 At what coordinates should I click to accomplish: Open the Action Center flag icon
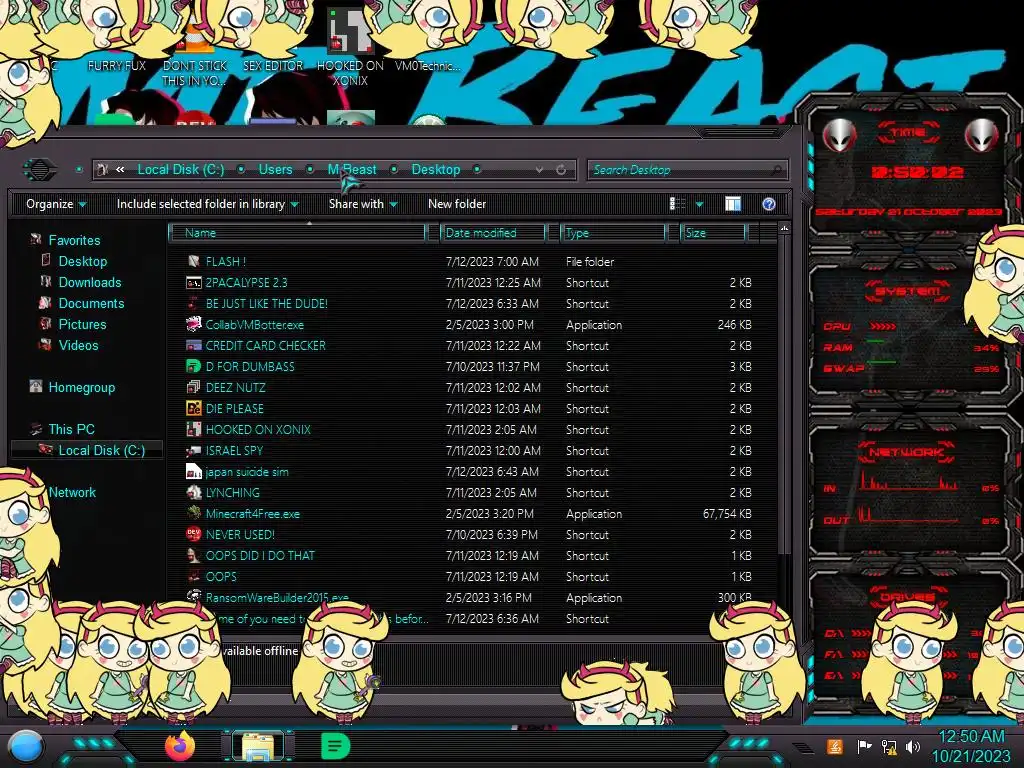(x=864, y=746)
